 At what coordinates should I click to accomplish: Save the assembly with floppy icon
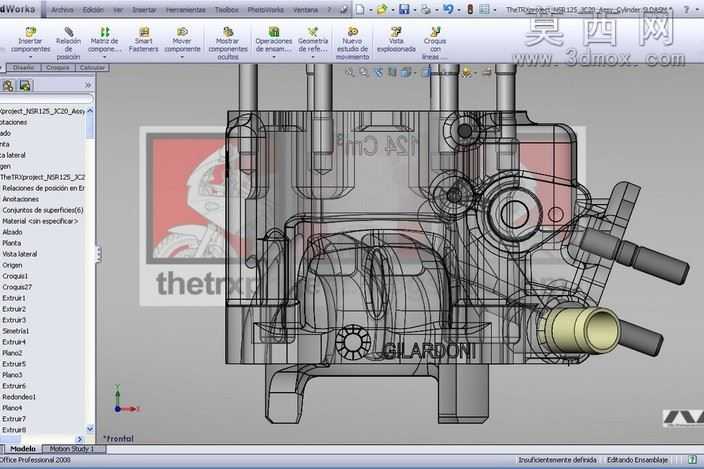click(404, 9)
